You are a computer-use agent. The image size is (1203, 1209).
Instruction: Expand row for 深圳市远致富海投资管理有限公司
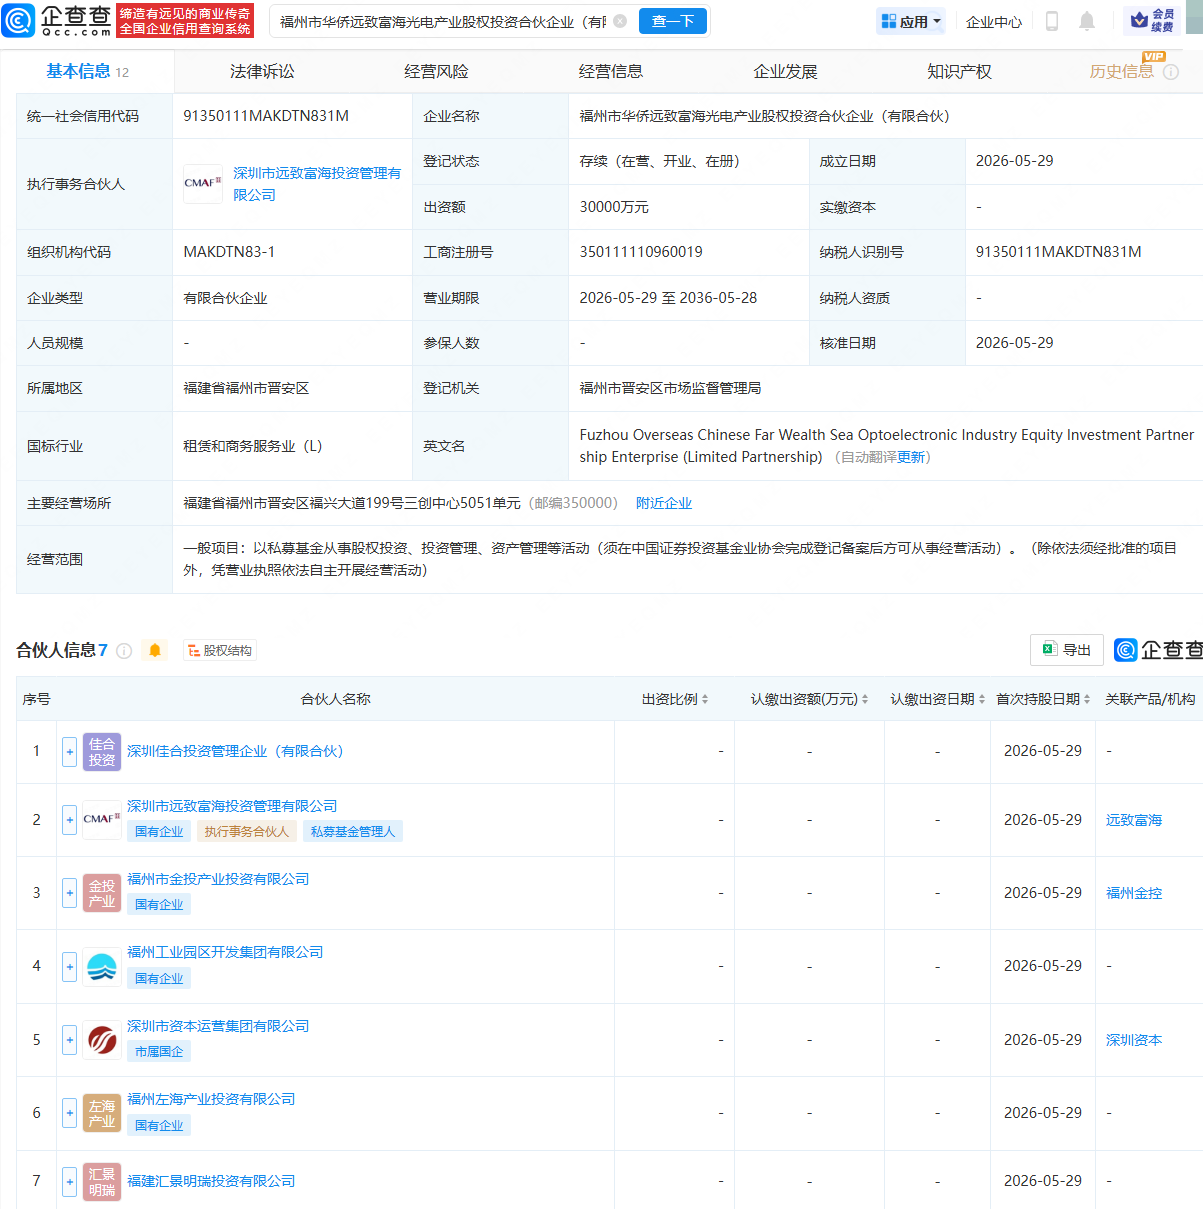click(x=70, y=820)
